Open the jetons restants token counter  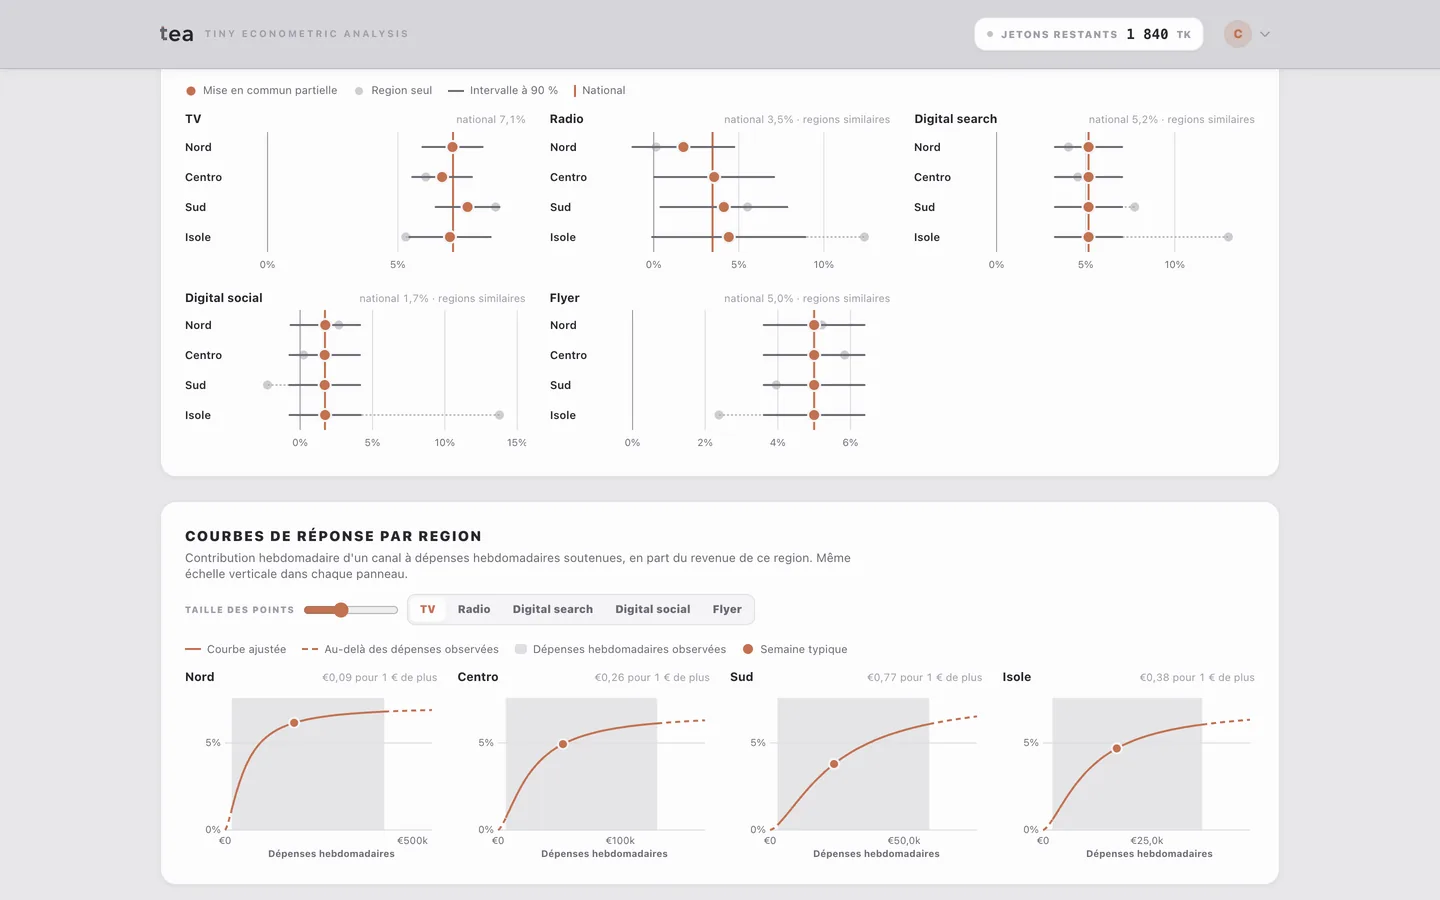(x=1088, y=34)
